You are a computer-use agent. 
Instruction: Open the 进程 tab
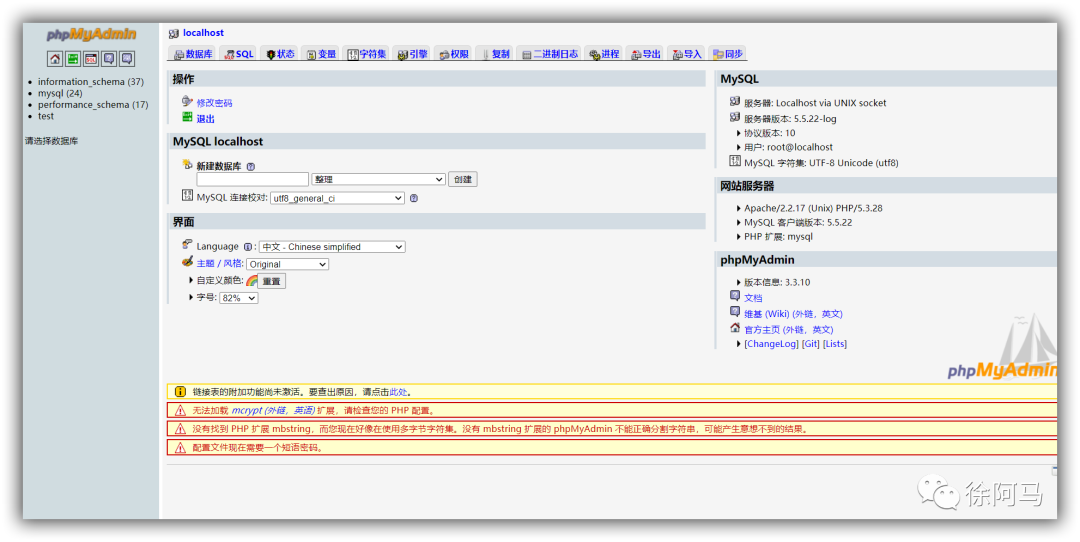coord(605,54)
